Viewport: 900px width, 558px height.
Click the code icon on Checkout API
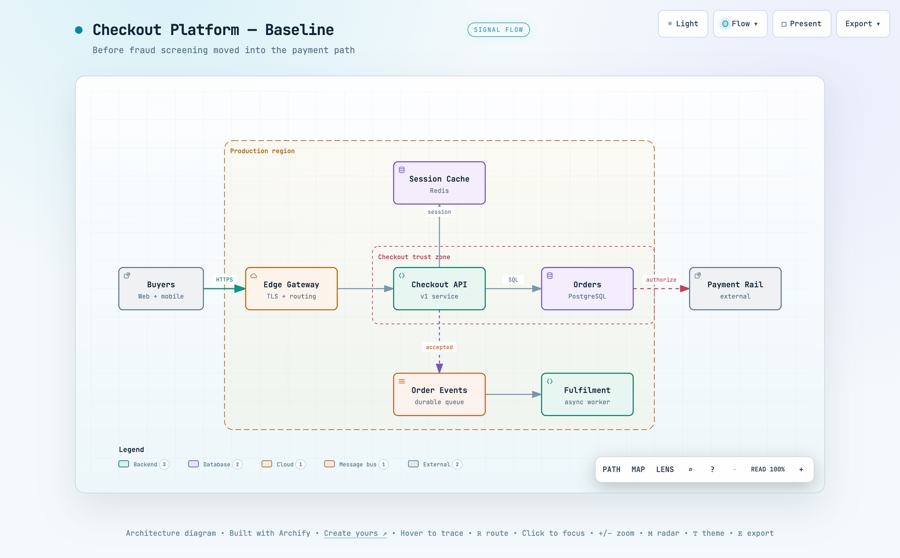tap(402, 276)
